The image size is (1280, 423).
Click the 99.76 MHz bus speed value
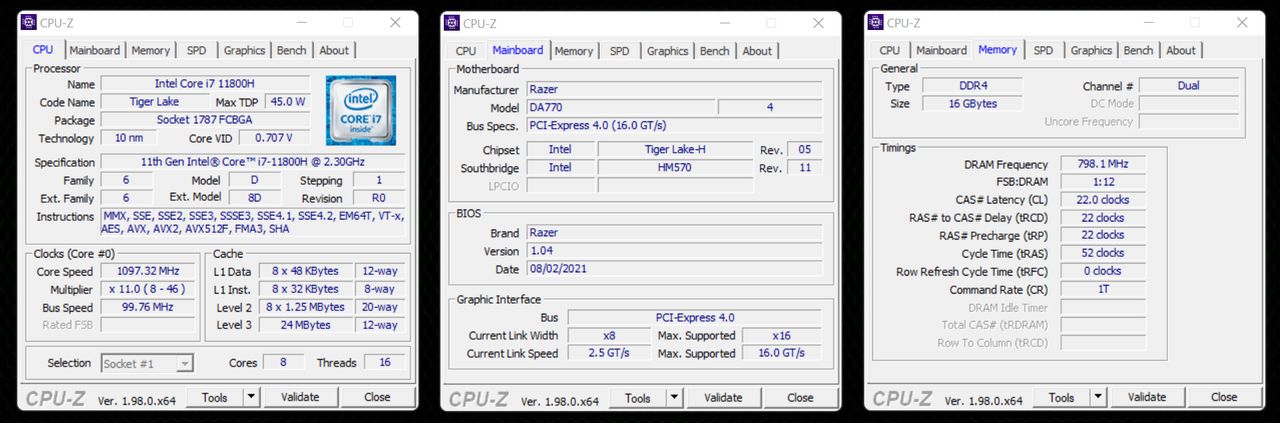coord(148,307)
